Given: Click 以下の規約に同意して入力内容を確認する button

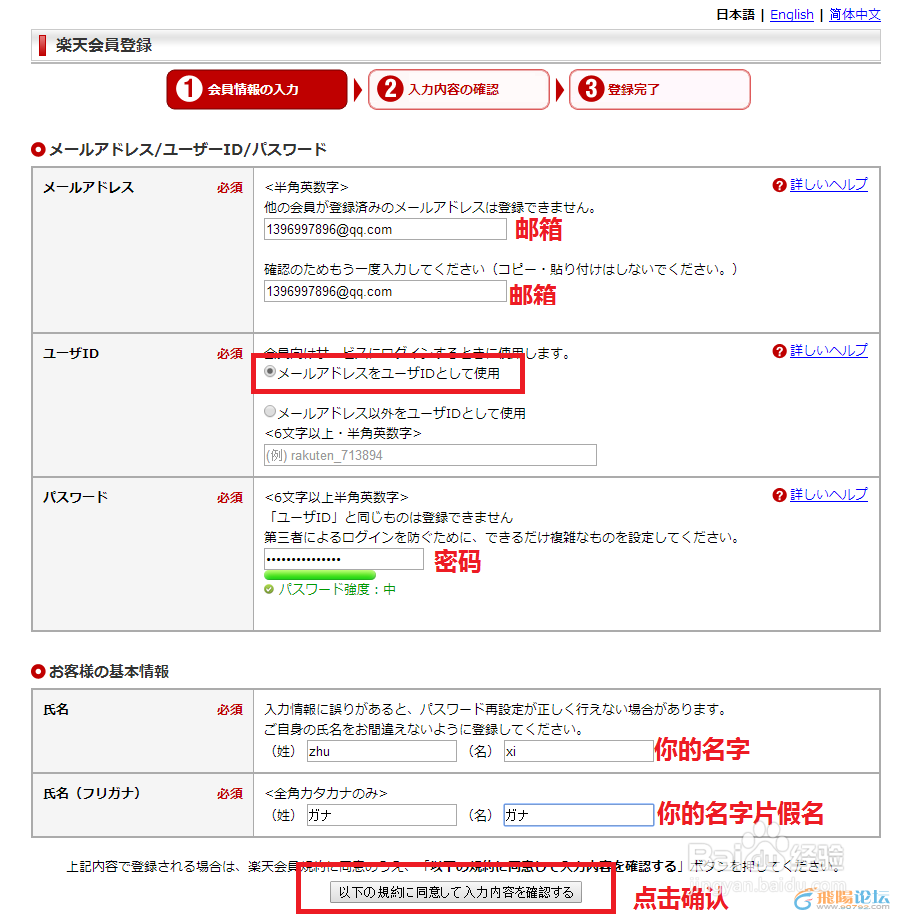Looking at the screenshot, I should tap(456, 892).
